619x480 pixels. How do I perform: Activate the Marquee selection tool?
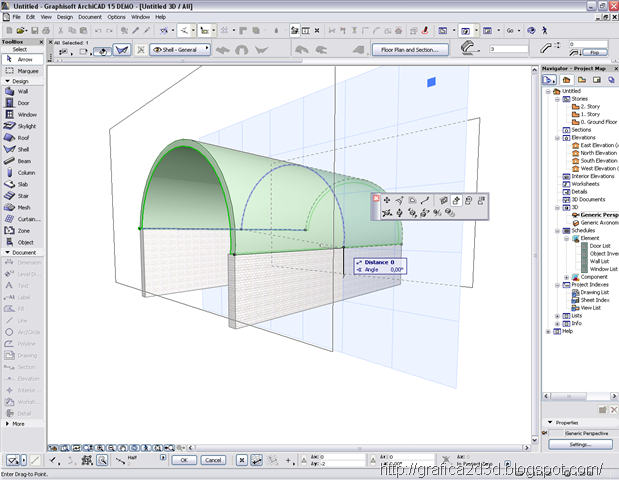pyautogui.click(x=23, y=71)
